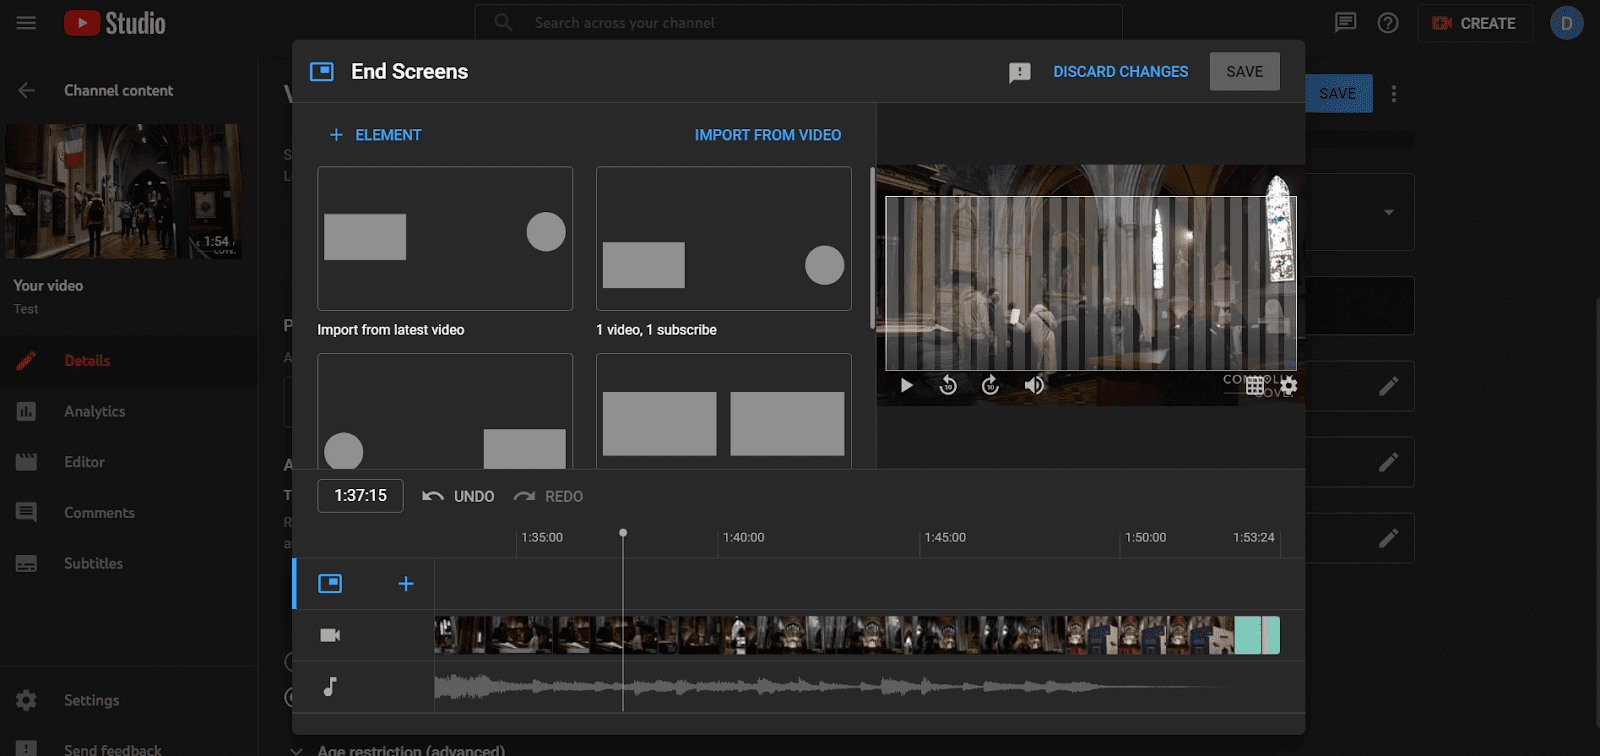Click the send feedback icon in dialog header
1600x756 pixels.
[1019, 72]
